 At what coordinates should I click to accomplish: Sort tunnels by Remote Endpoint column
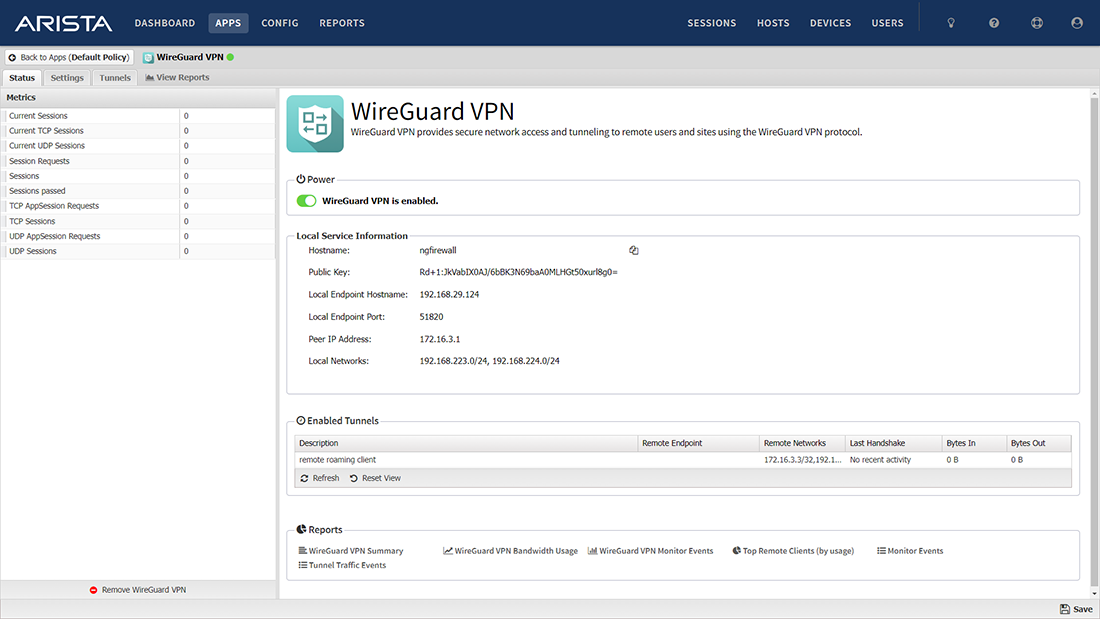pos(698,444)
